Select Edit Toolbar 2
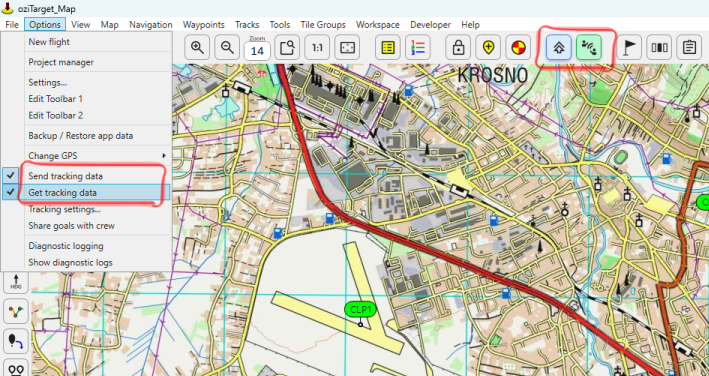This screenshot has width=709, height=376. 86,116
